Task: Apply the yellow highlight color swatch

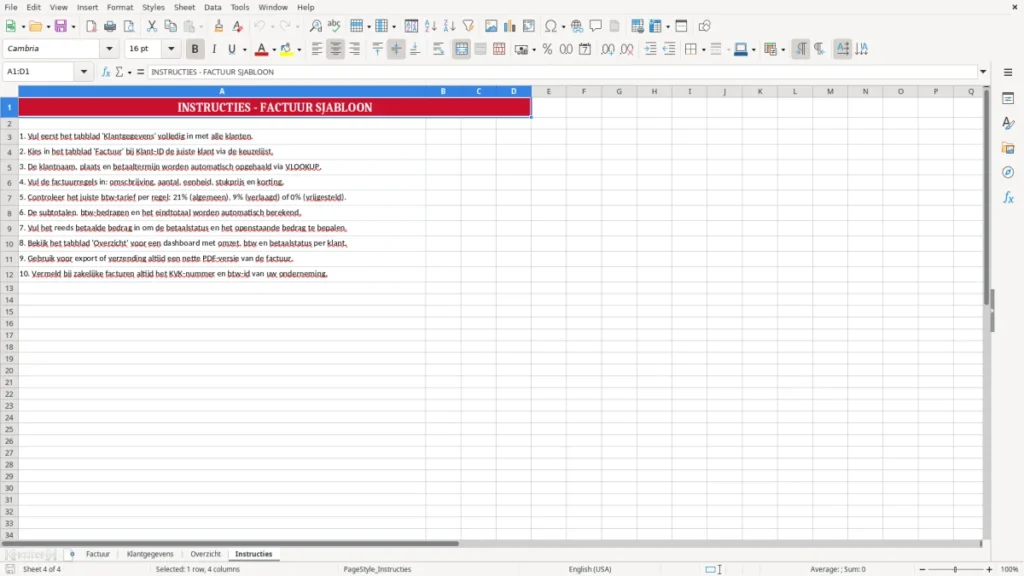Action: click(x=286, y=49)
